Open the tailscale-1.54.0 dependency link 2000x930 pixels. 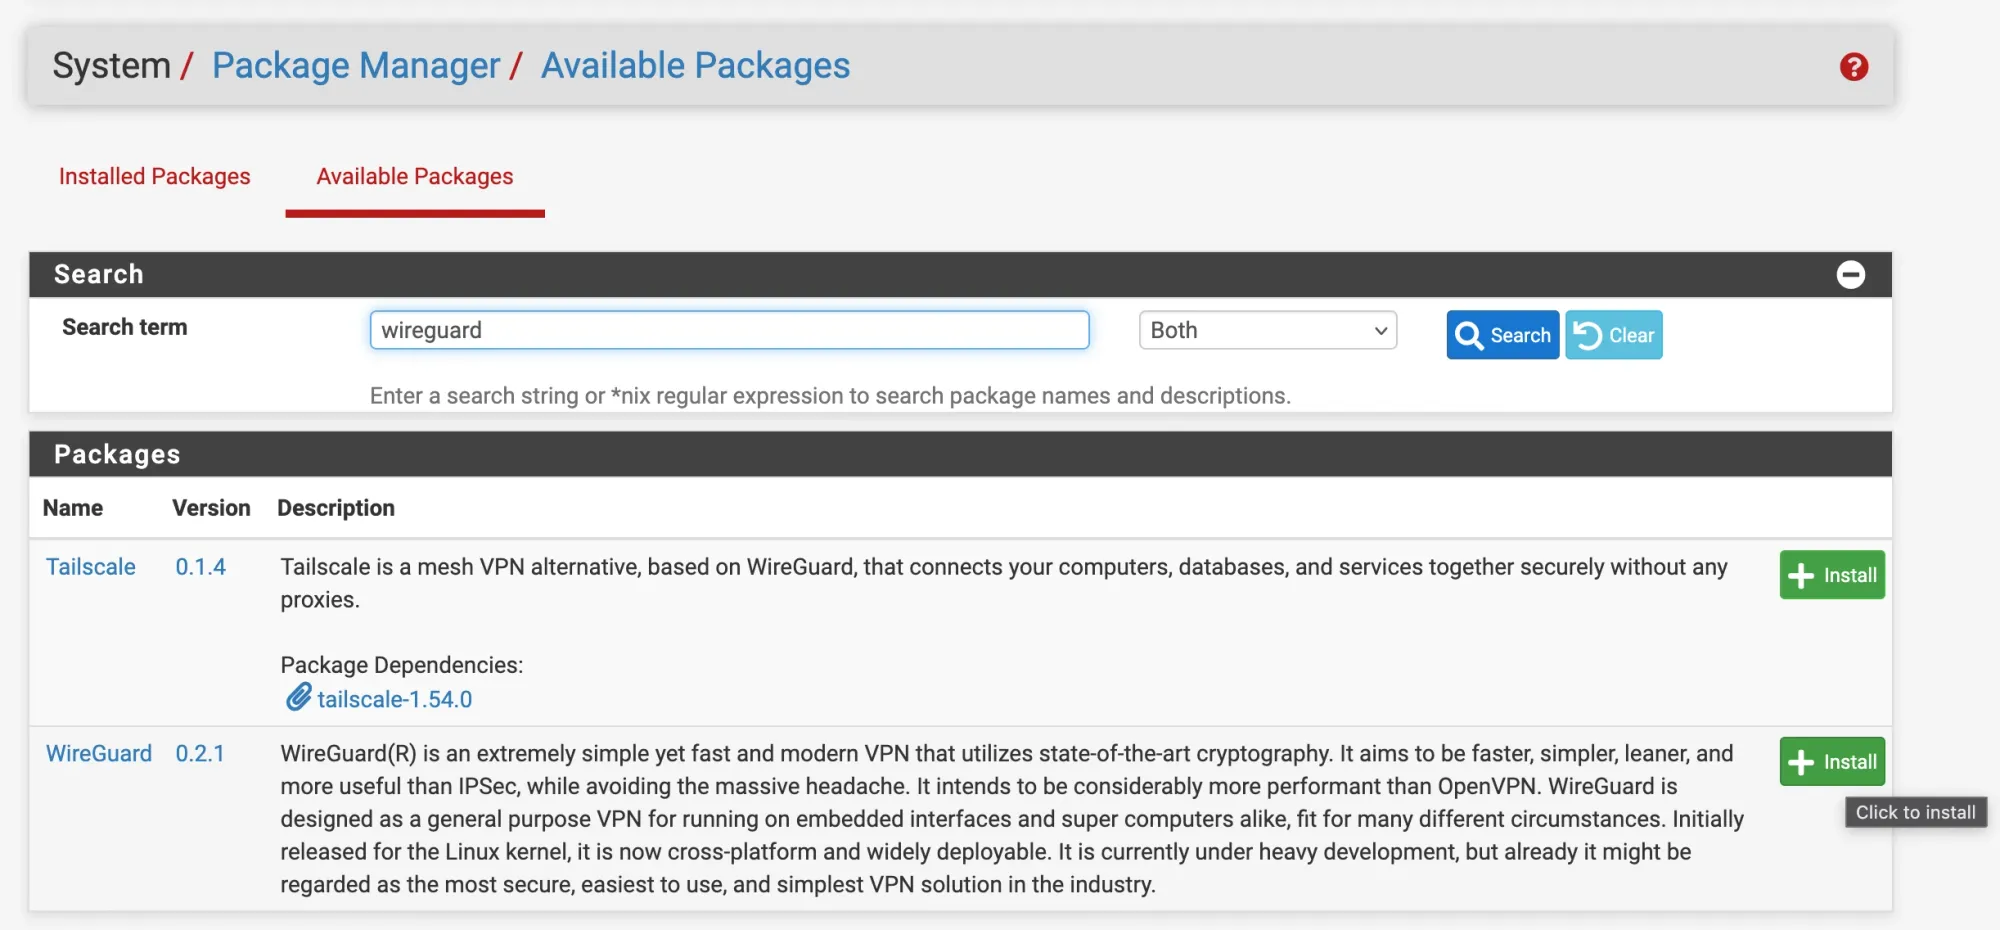pos(395,699)
